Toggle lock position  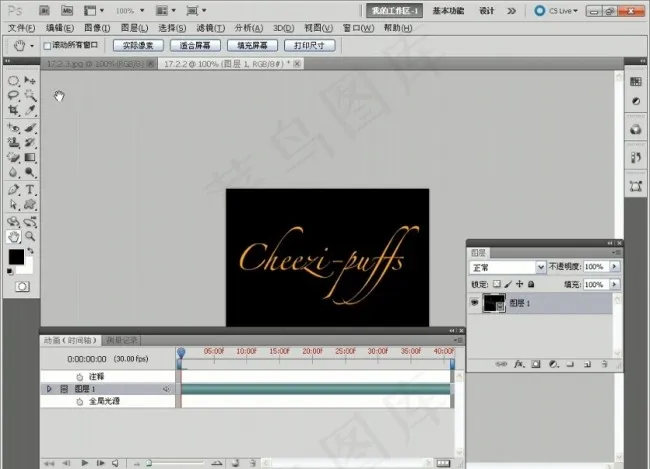(x=519, y=284)
